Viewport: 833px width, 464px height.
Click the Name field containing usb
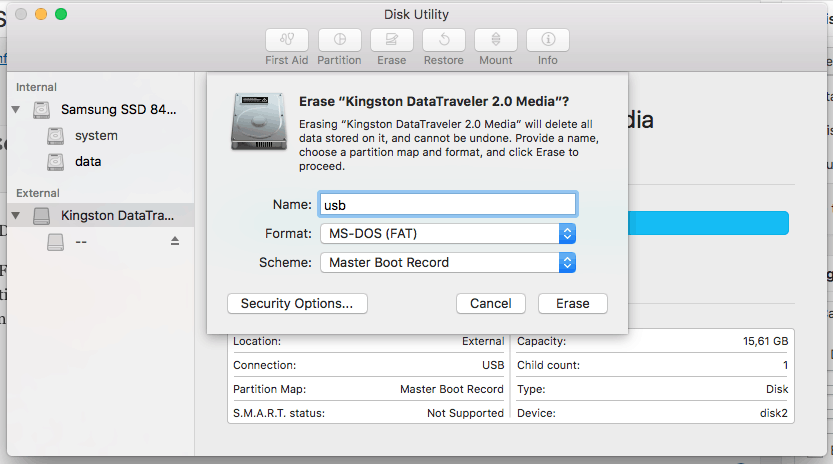pos(447,205)
